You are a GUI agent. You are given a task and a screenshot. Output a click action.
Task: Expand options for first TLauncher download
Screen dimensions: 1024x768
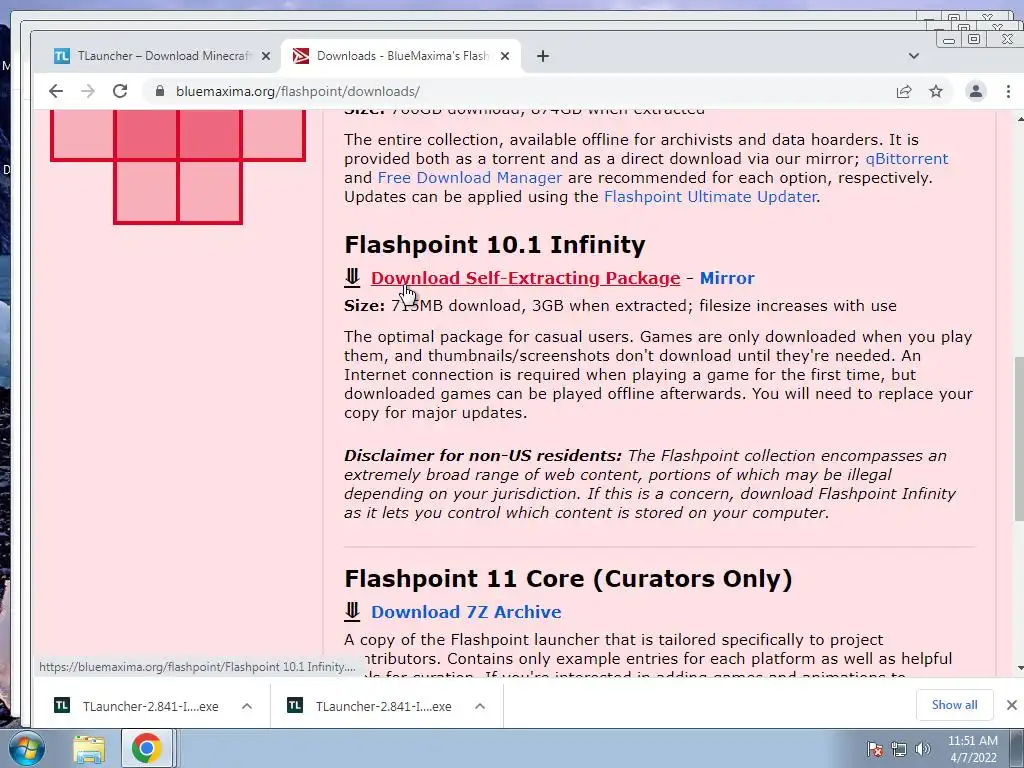[x=247, y=706]
